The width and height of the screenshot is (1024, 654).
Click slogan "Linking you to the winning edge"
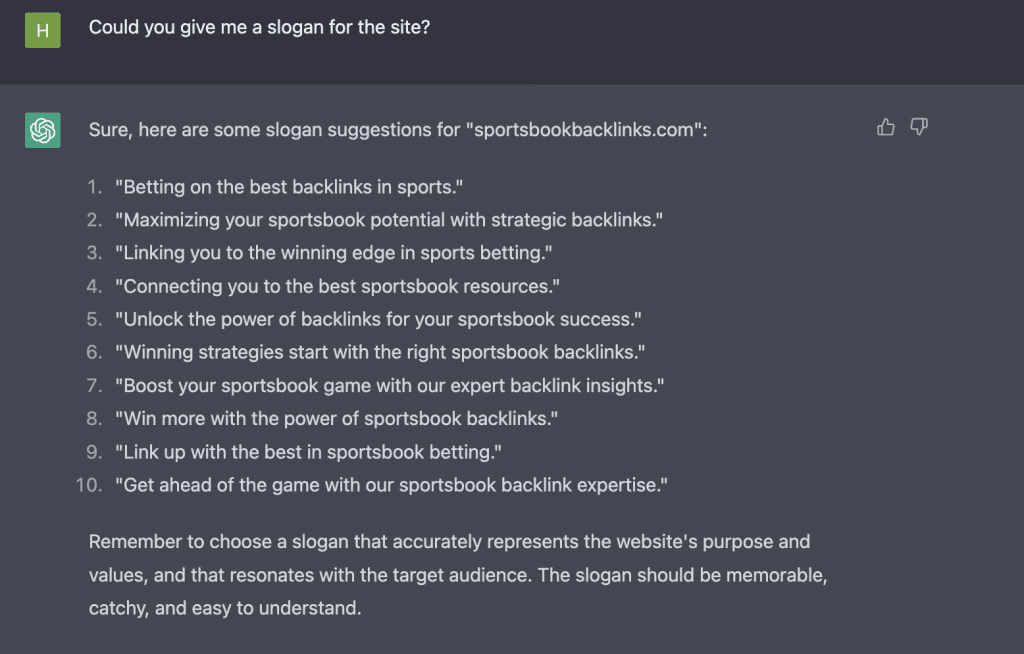[x=334, y=253]
